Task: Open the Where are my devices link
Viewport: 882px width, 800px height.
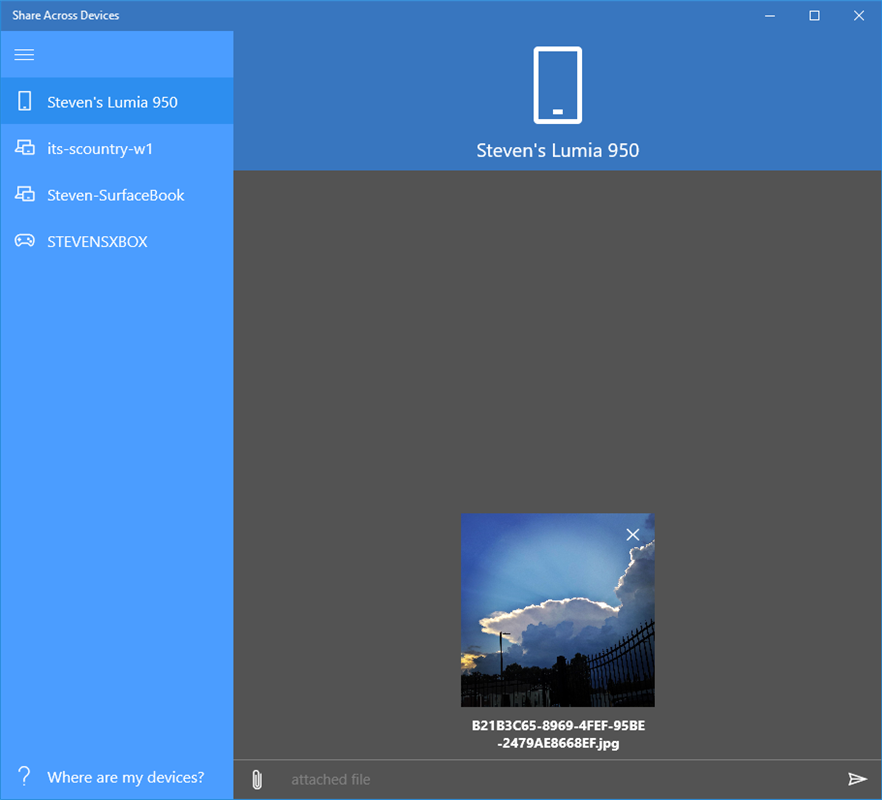Action: (125, 777)
